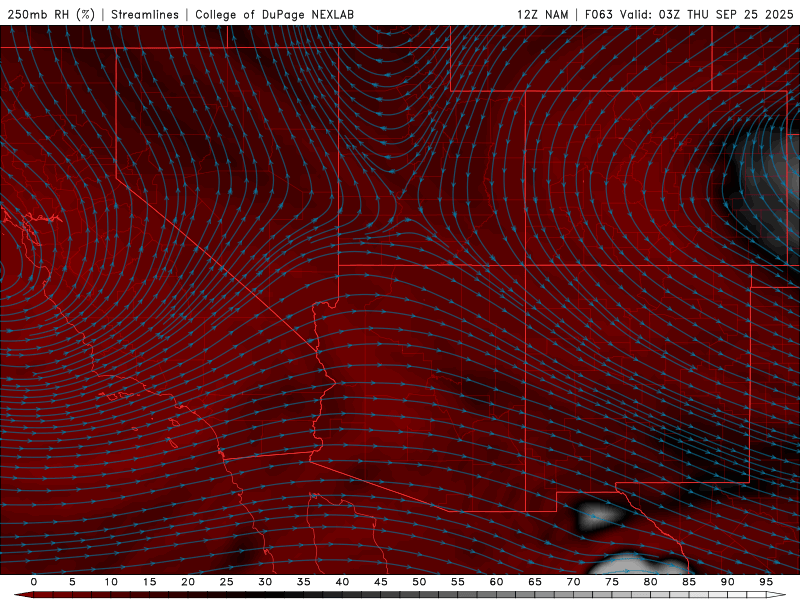Click the colorbar label "85"

pos(688,582)
